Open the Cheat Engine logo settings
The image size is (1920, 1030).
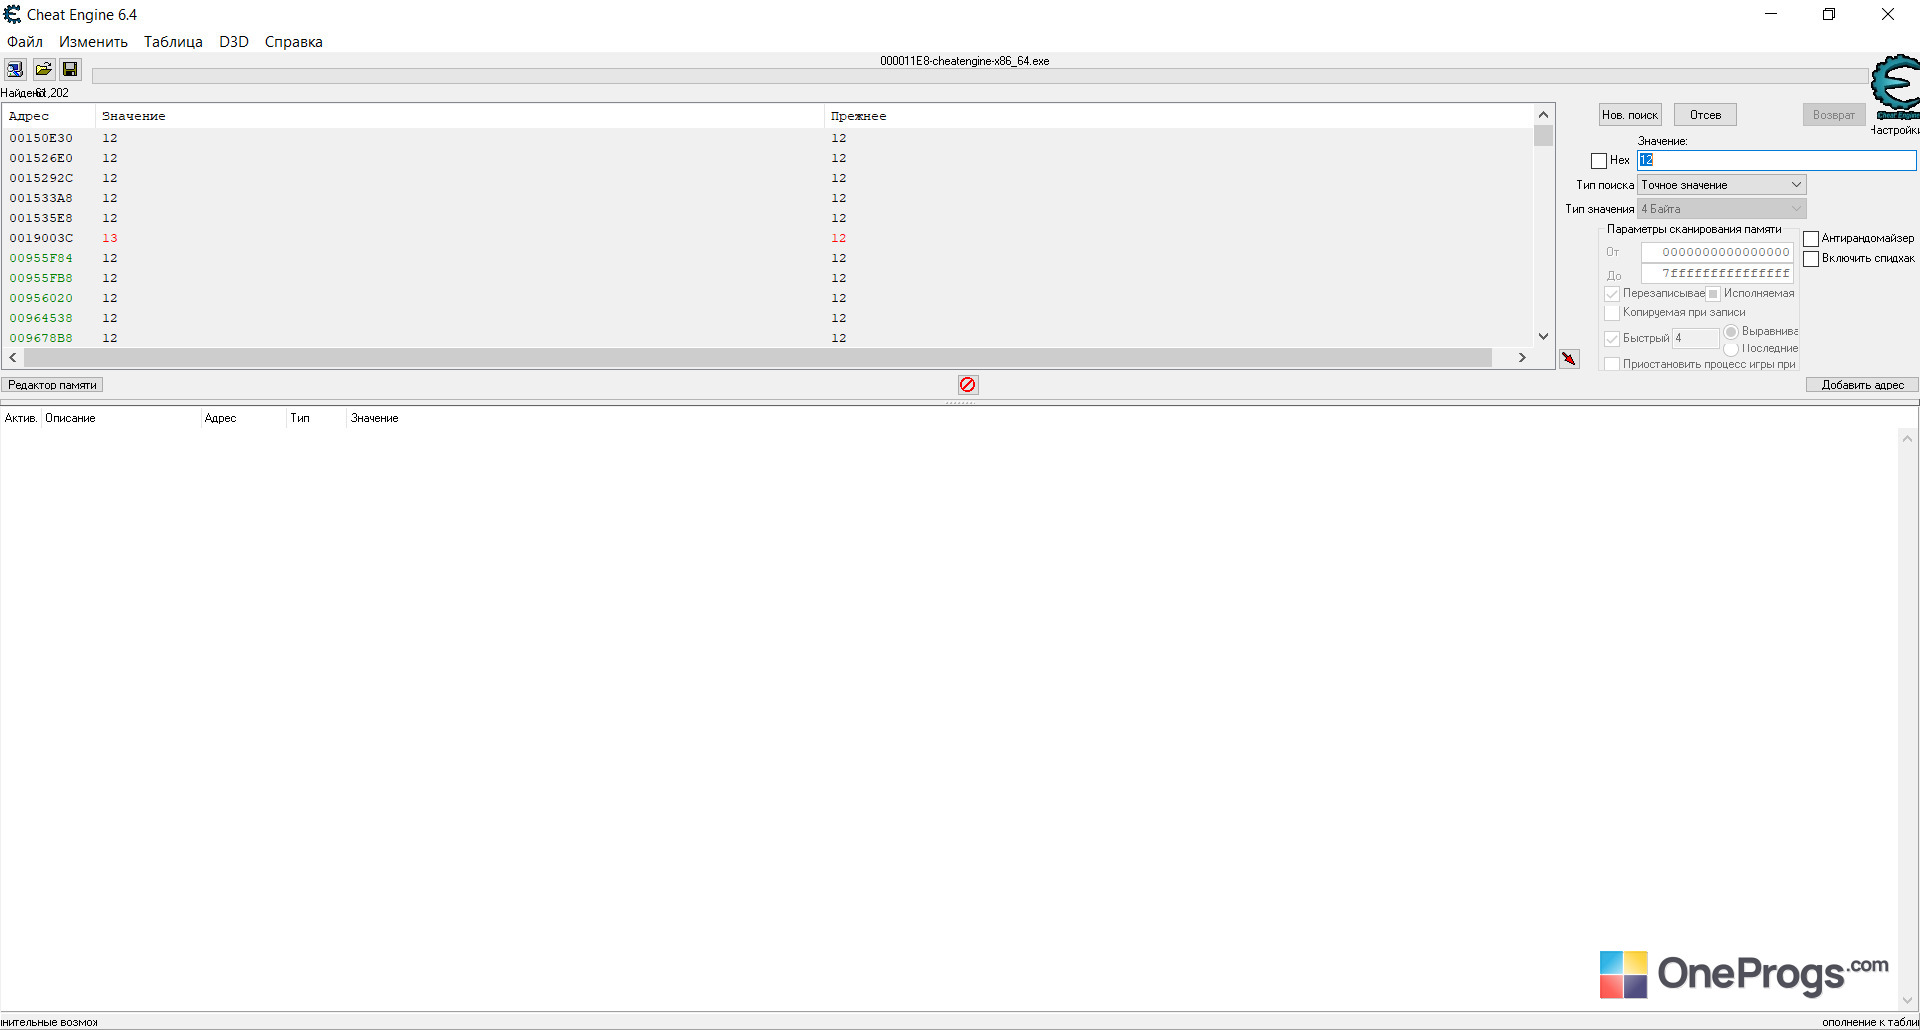click(1896, 85)
